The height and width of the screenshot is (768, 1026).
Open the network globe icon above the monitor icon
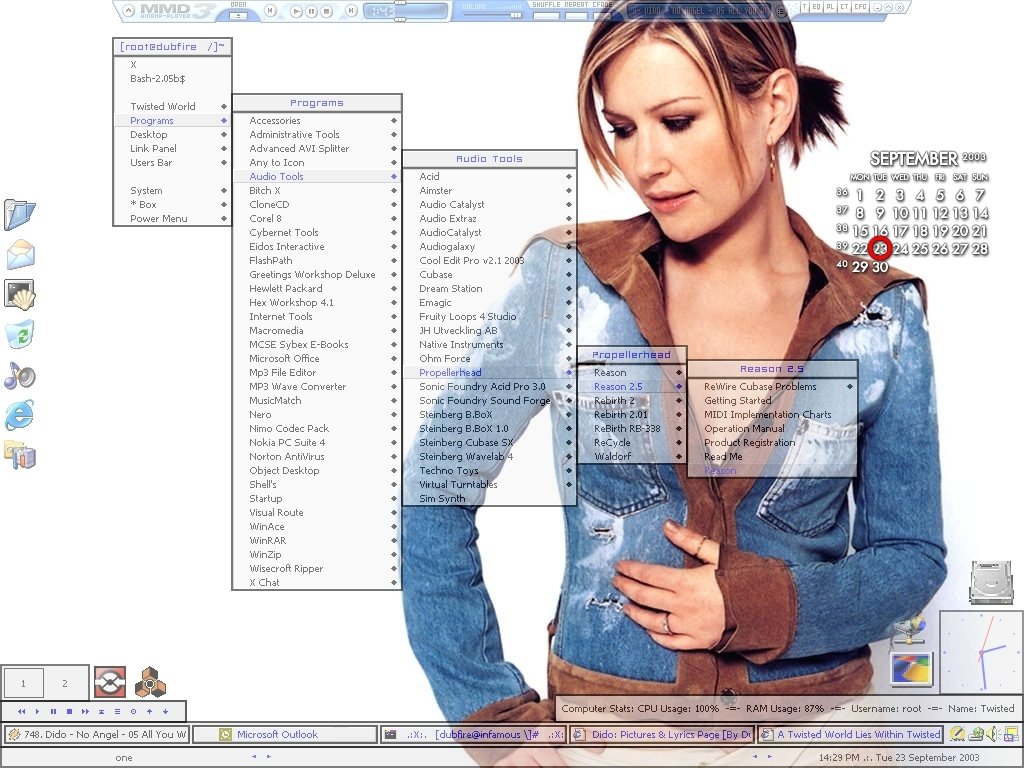pos(909,629)
